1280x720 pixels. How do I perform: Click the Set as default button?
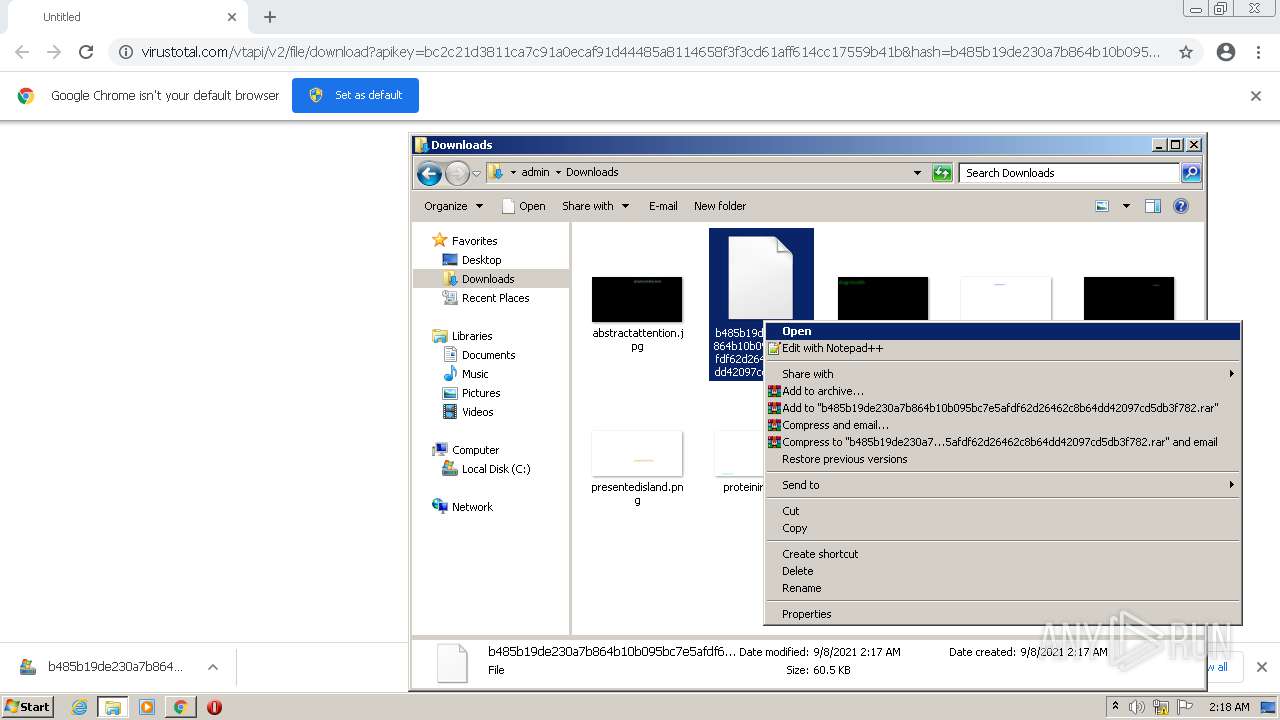pyautogui.click(x=355, y=95)
